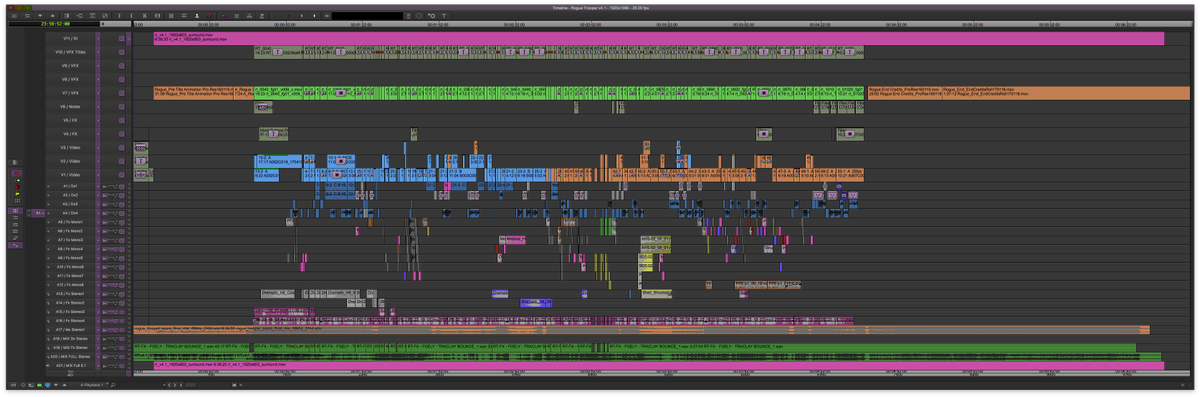Click the speaker icon beside the audio meter
Image resolution: width=1200 pixels, height=397 pixels.
tap(327, 15)
